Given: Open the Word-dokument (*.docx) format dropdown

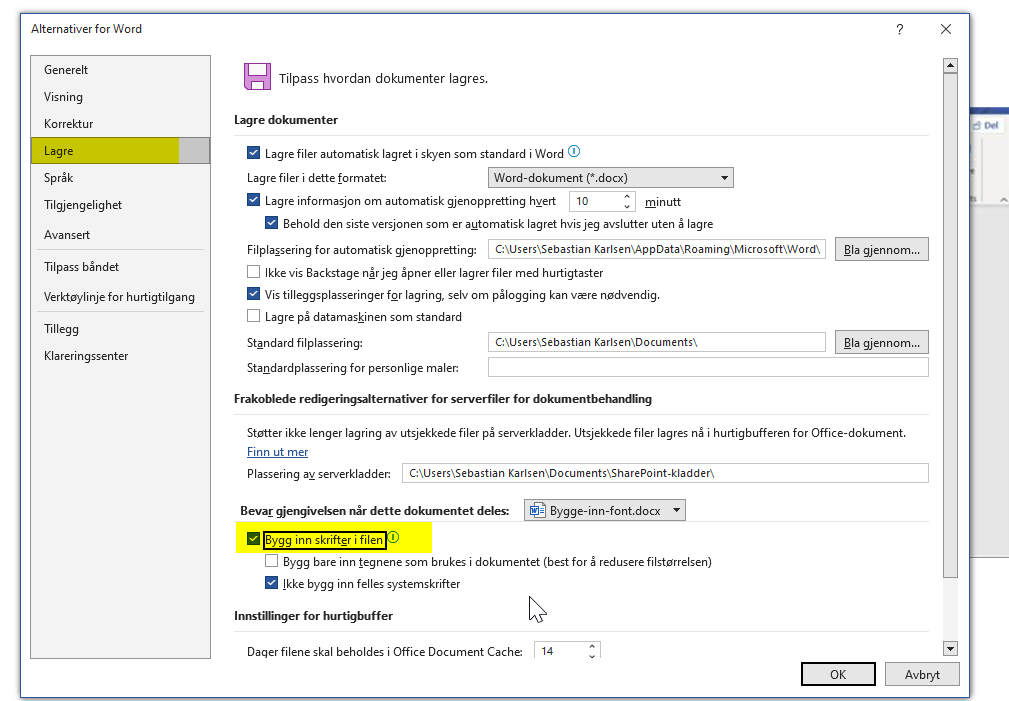Looking at the screenshot, I should click(611, 178).
